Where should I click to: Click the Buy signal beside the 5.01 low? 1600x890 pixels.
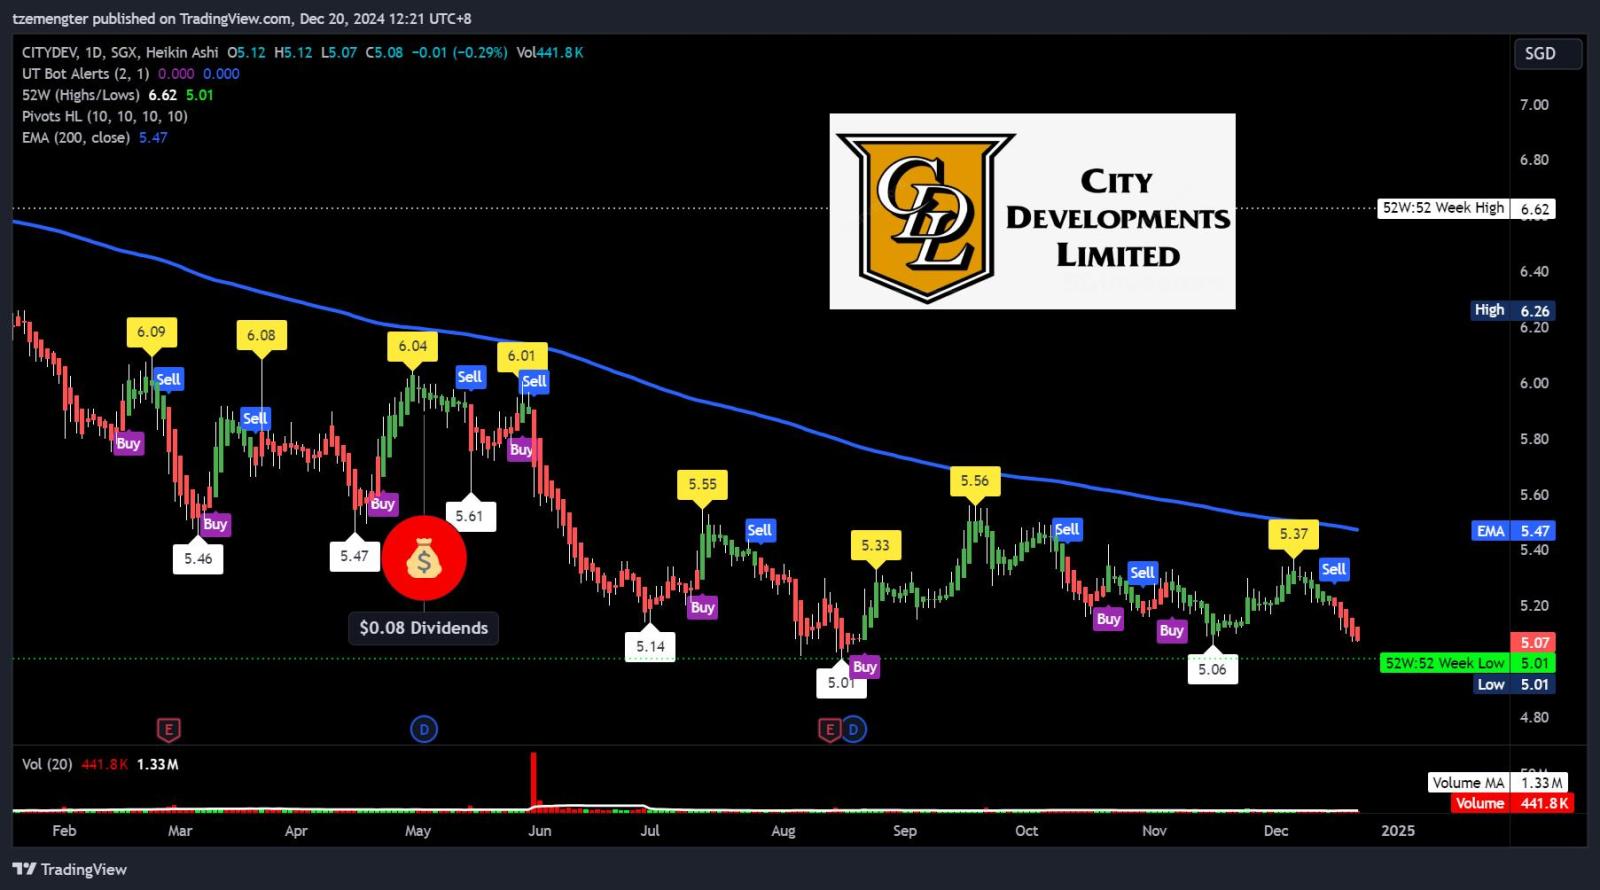click(865, 667)
